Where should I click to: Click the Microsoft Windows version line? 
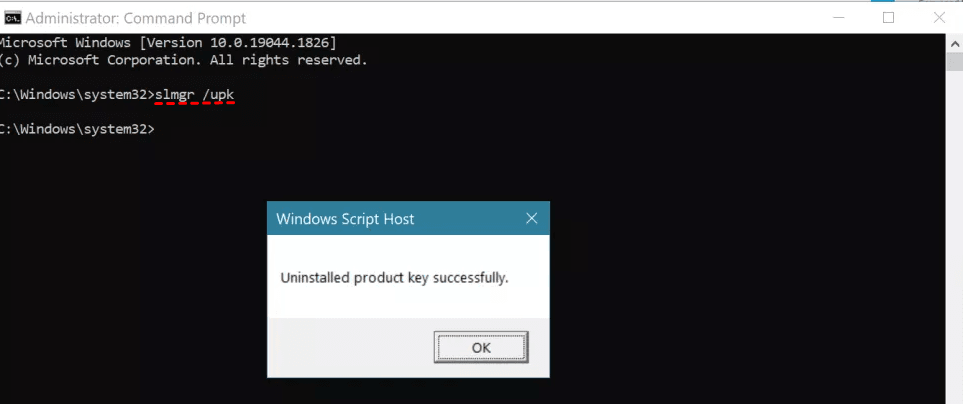click(168, 42)
